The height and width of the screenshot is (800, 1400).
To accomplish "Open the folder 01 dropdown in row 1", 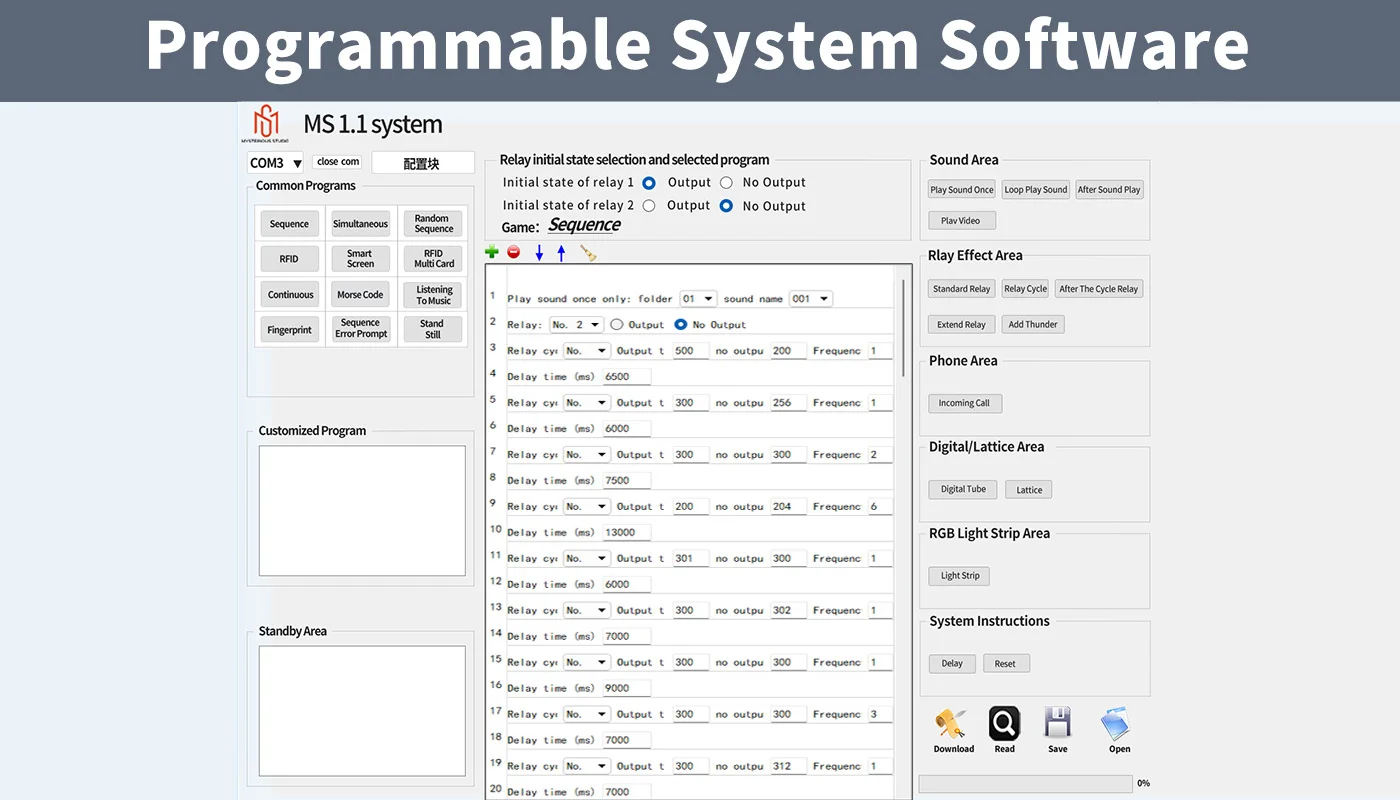I will (698, 299).
